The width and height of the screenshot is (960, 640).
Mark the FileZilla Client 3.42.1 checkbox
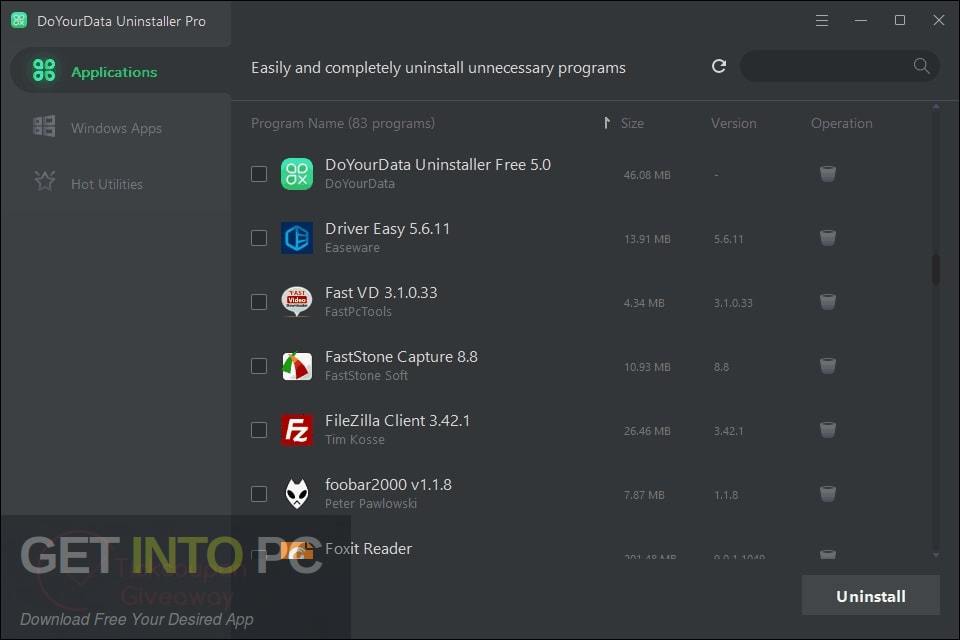coord(259,430)
